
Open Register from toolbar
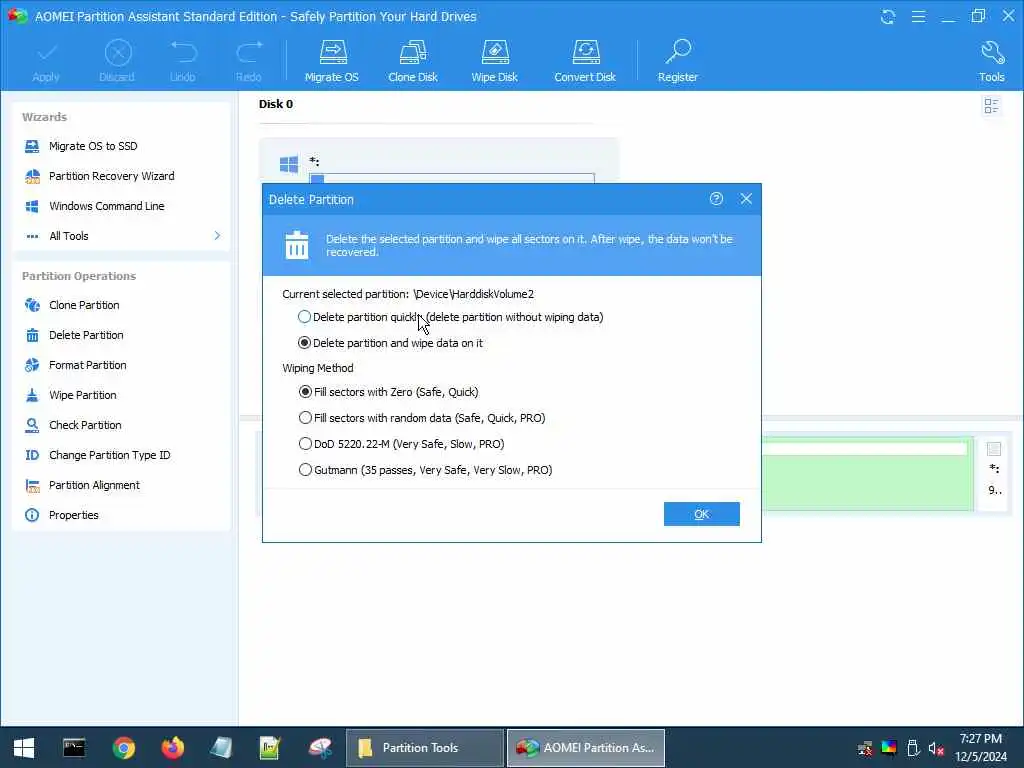(678, 61)
